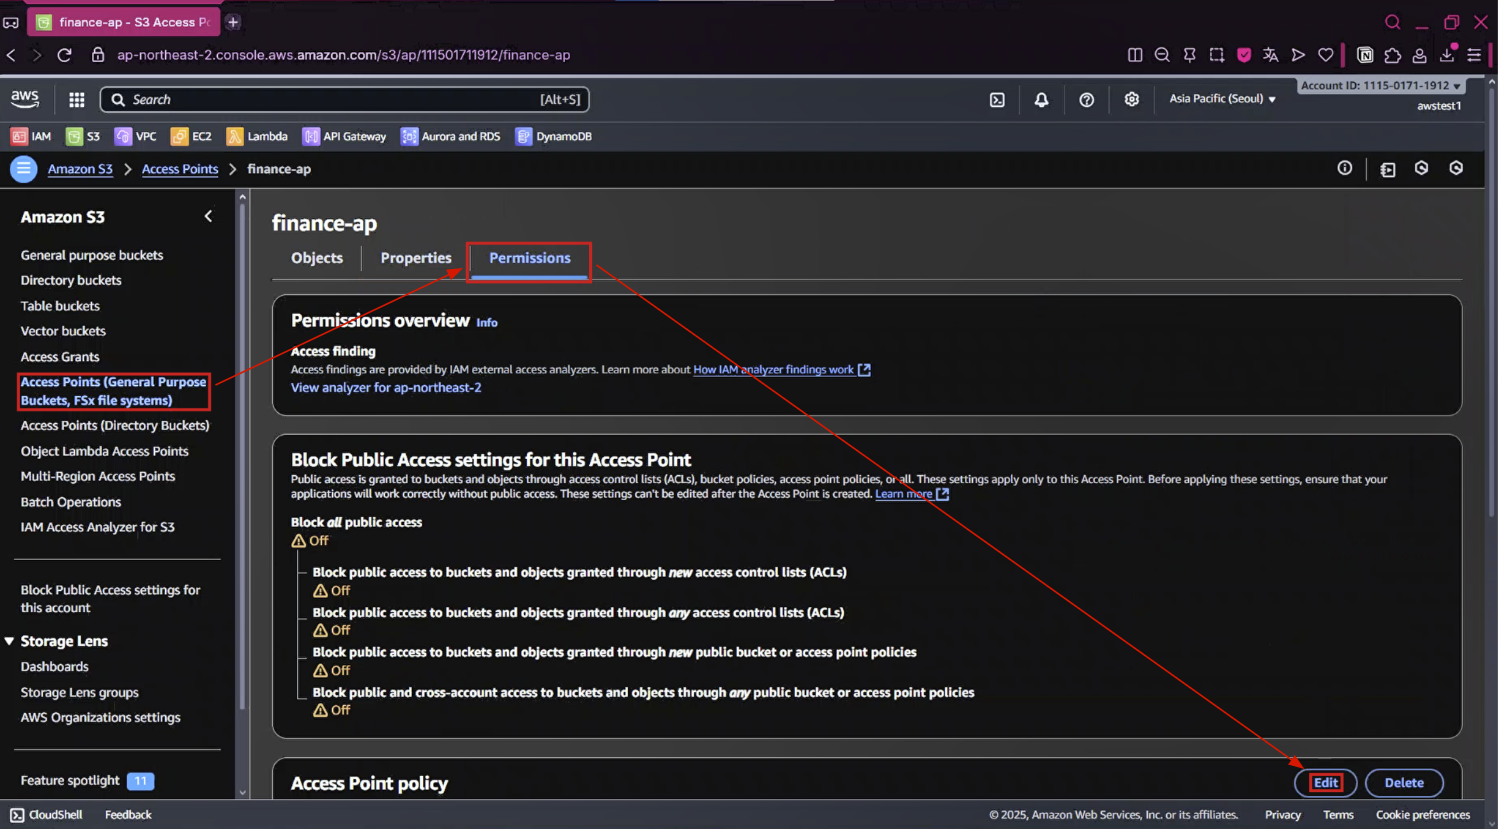Open the Asia Pacific (Seoul) region dropdown
Viewport: 1499px width, 829px height.
click(x=1223, y=99)
